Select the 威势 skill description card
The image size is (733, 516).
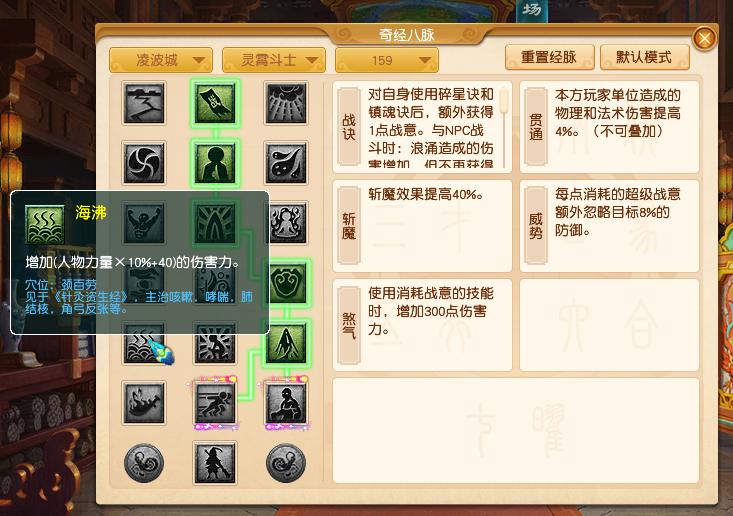point(609,226)
